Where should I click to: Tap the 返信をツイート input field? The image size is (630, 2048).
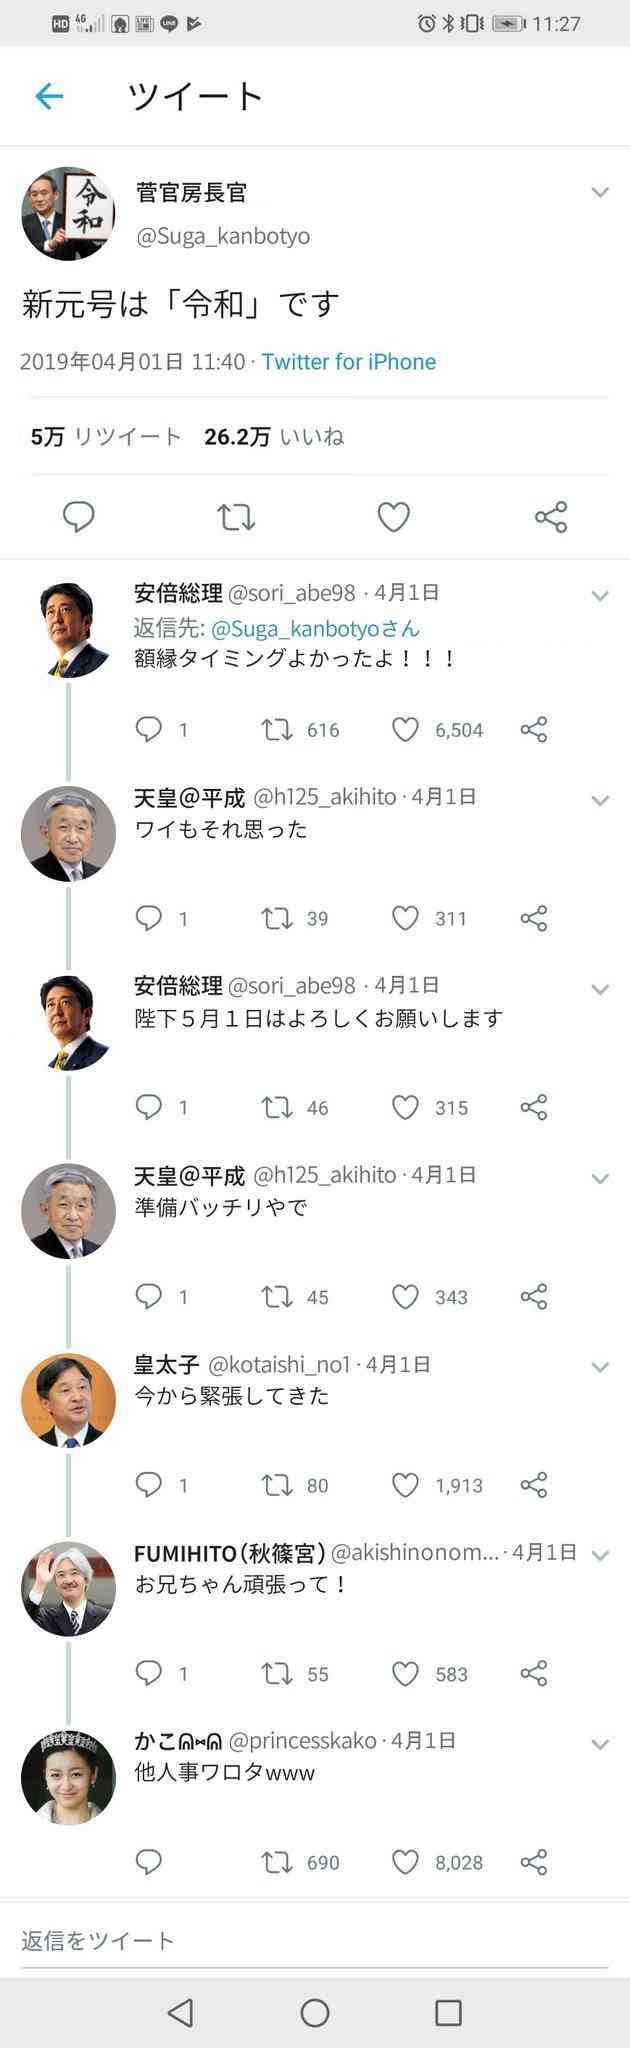pyautogui.click(x=315, y=1941)
